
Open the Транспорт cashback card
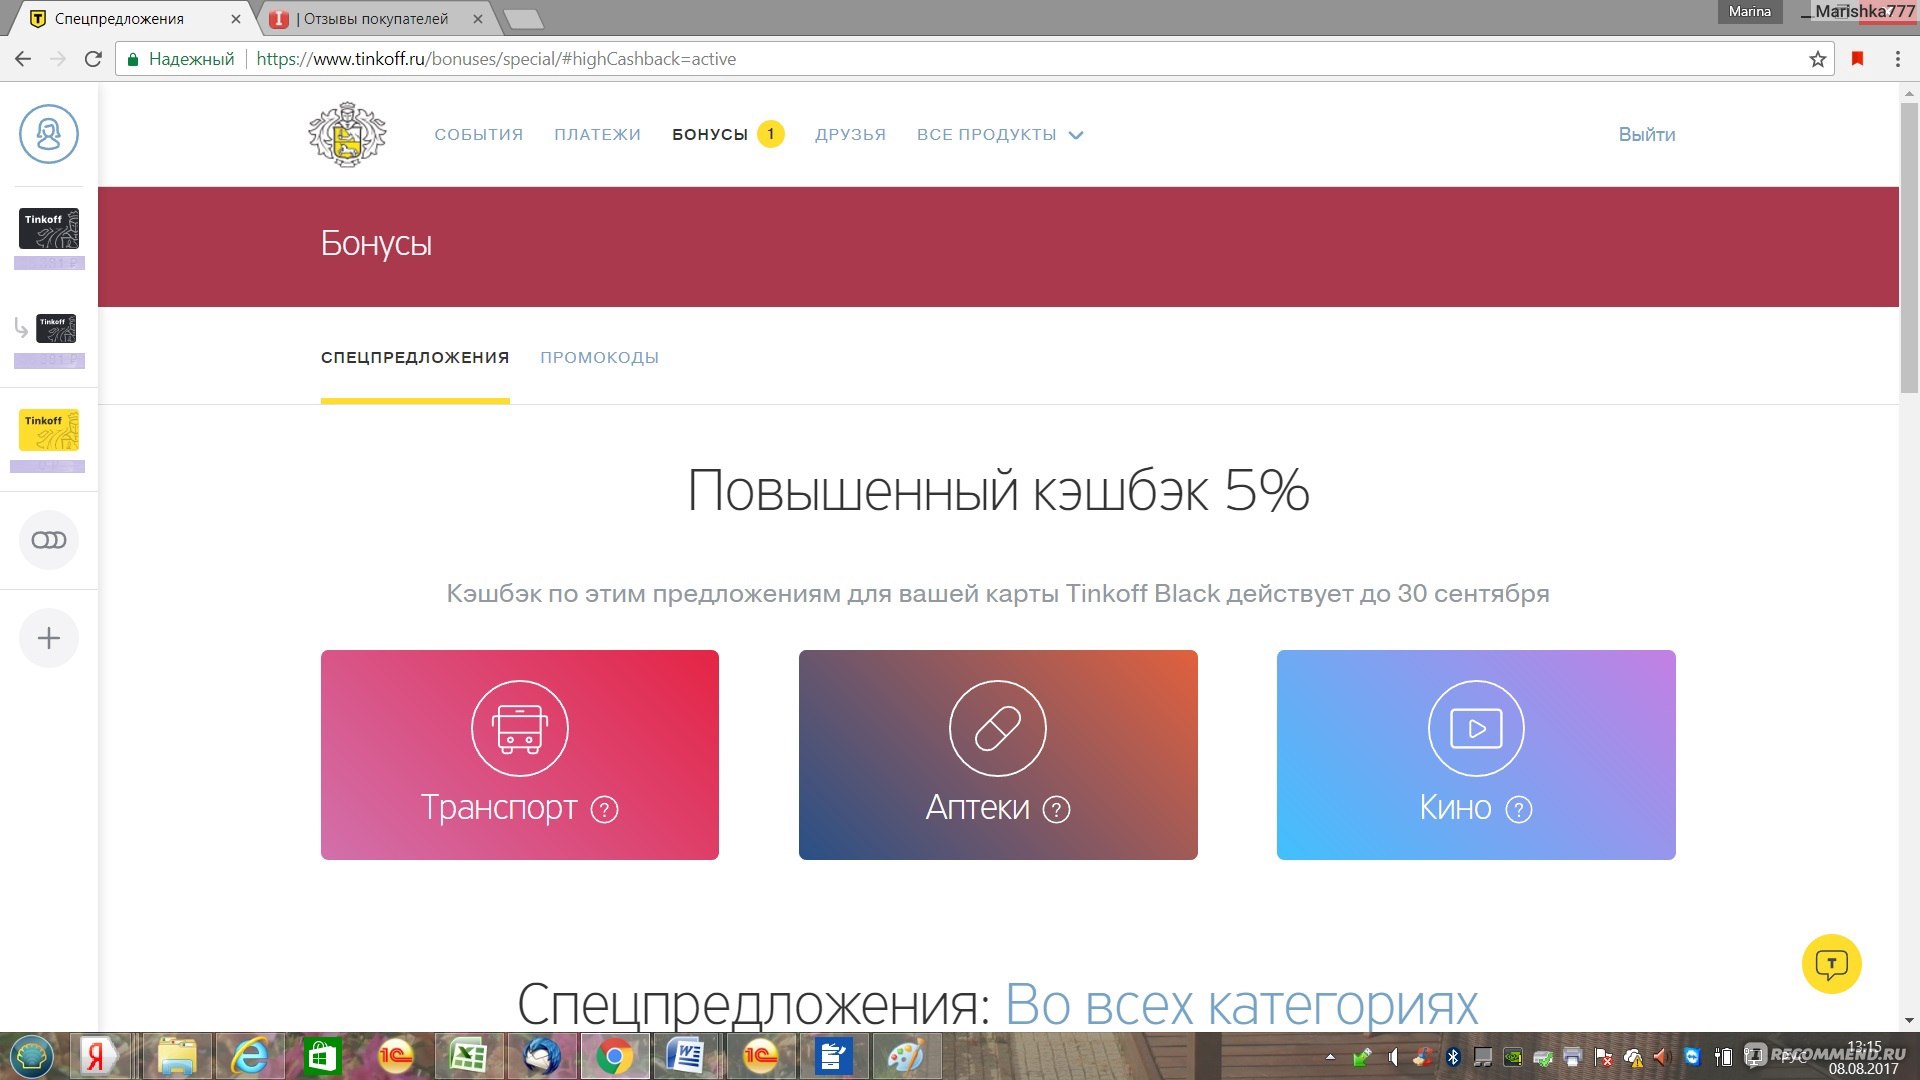(x=519, y=755)
